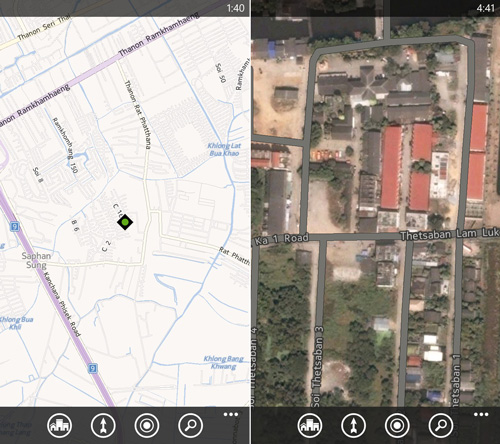This screenshot has width=500, height=444.
Task: Select the Saphan Sung district label
Action: coord(36,260)
